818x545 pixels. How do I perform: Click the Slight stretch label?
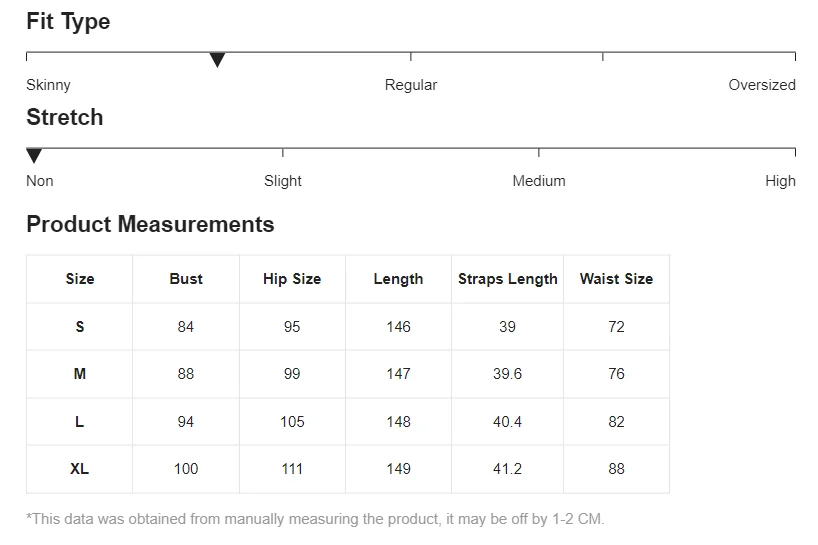pyautogui.click(x=282, y=181)
